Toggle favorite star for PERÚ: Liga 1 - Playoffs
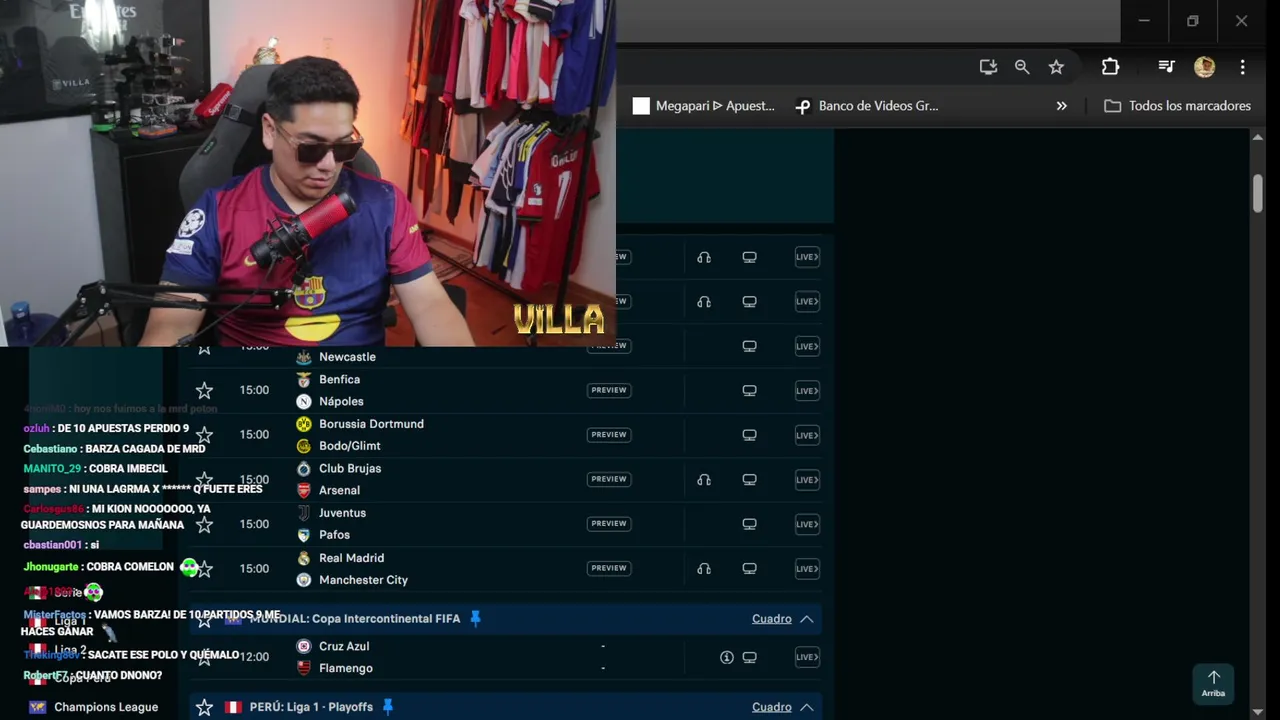 pos(204,707)
